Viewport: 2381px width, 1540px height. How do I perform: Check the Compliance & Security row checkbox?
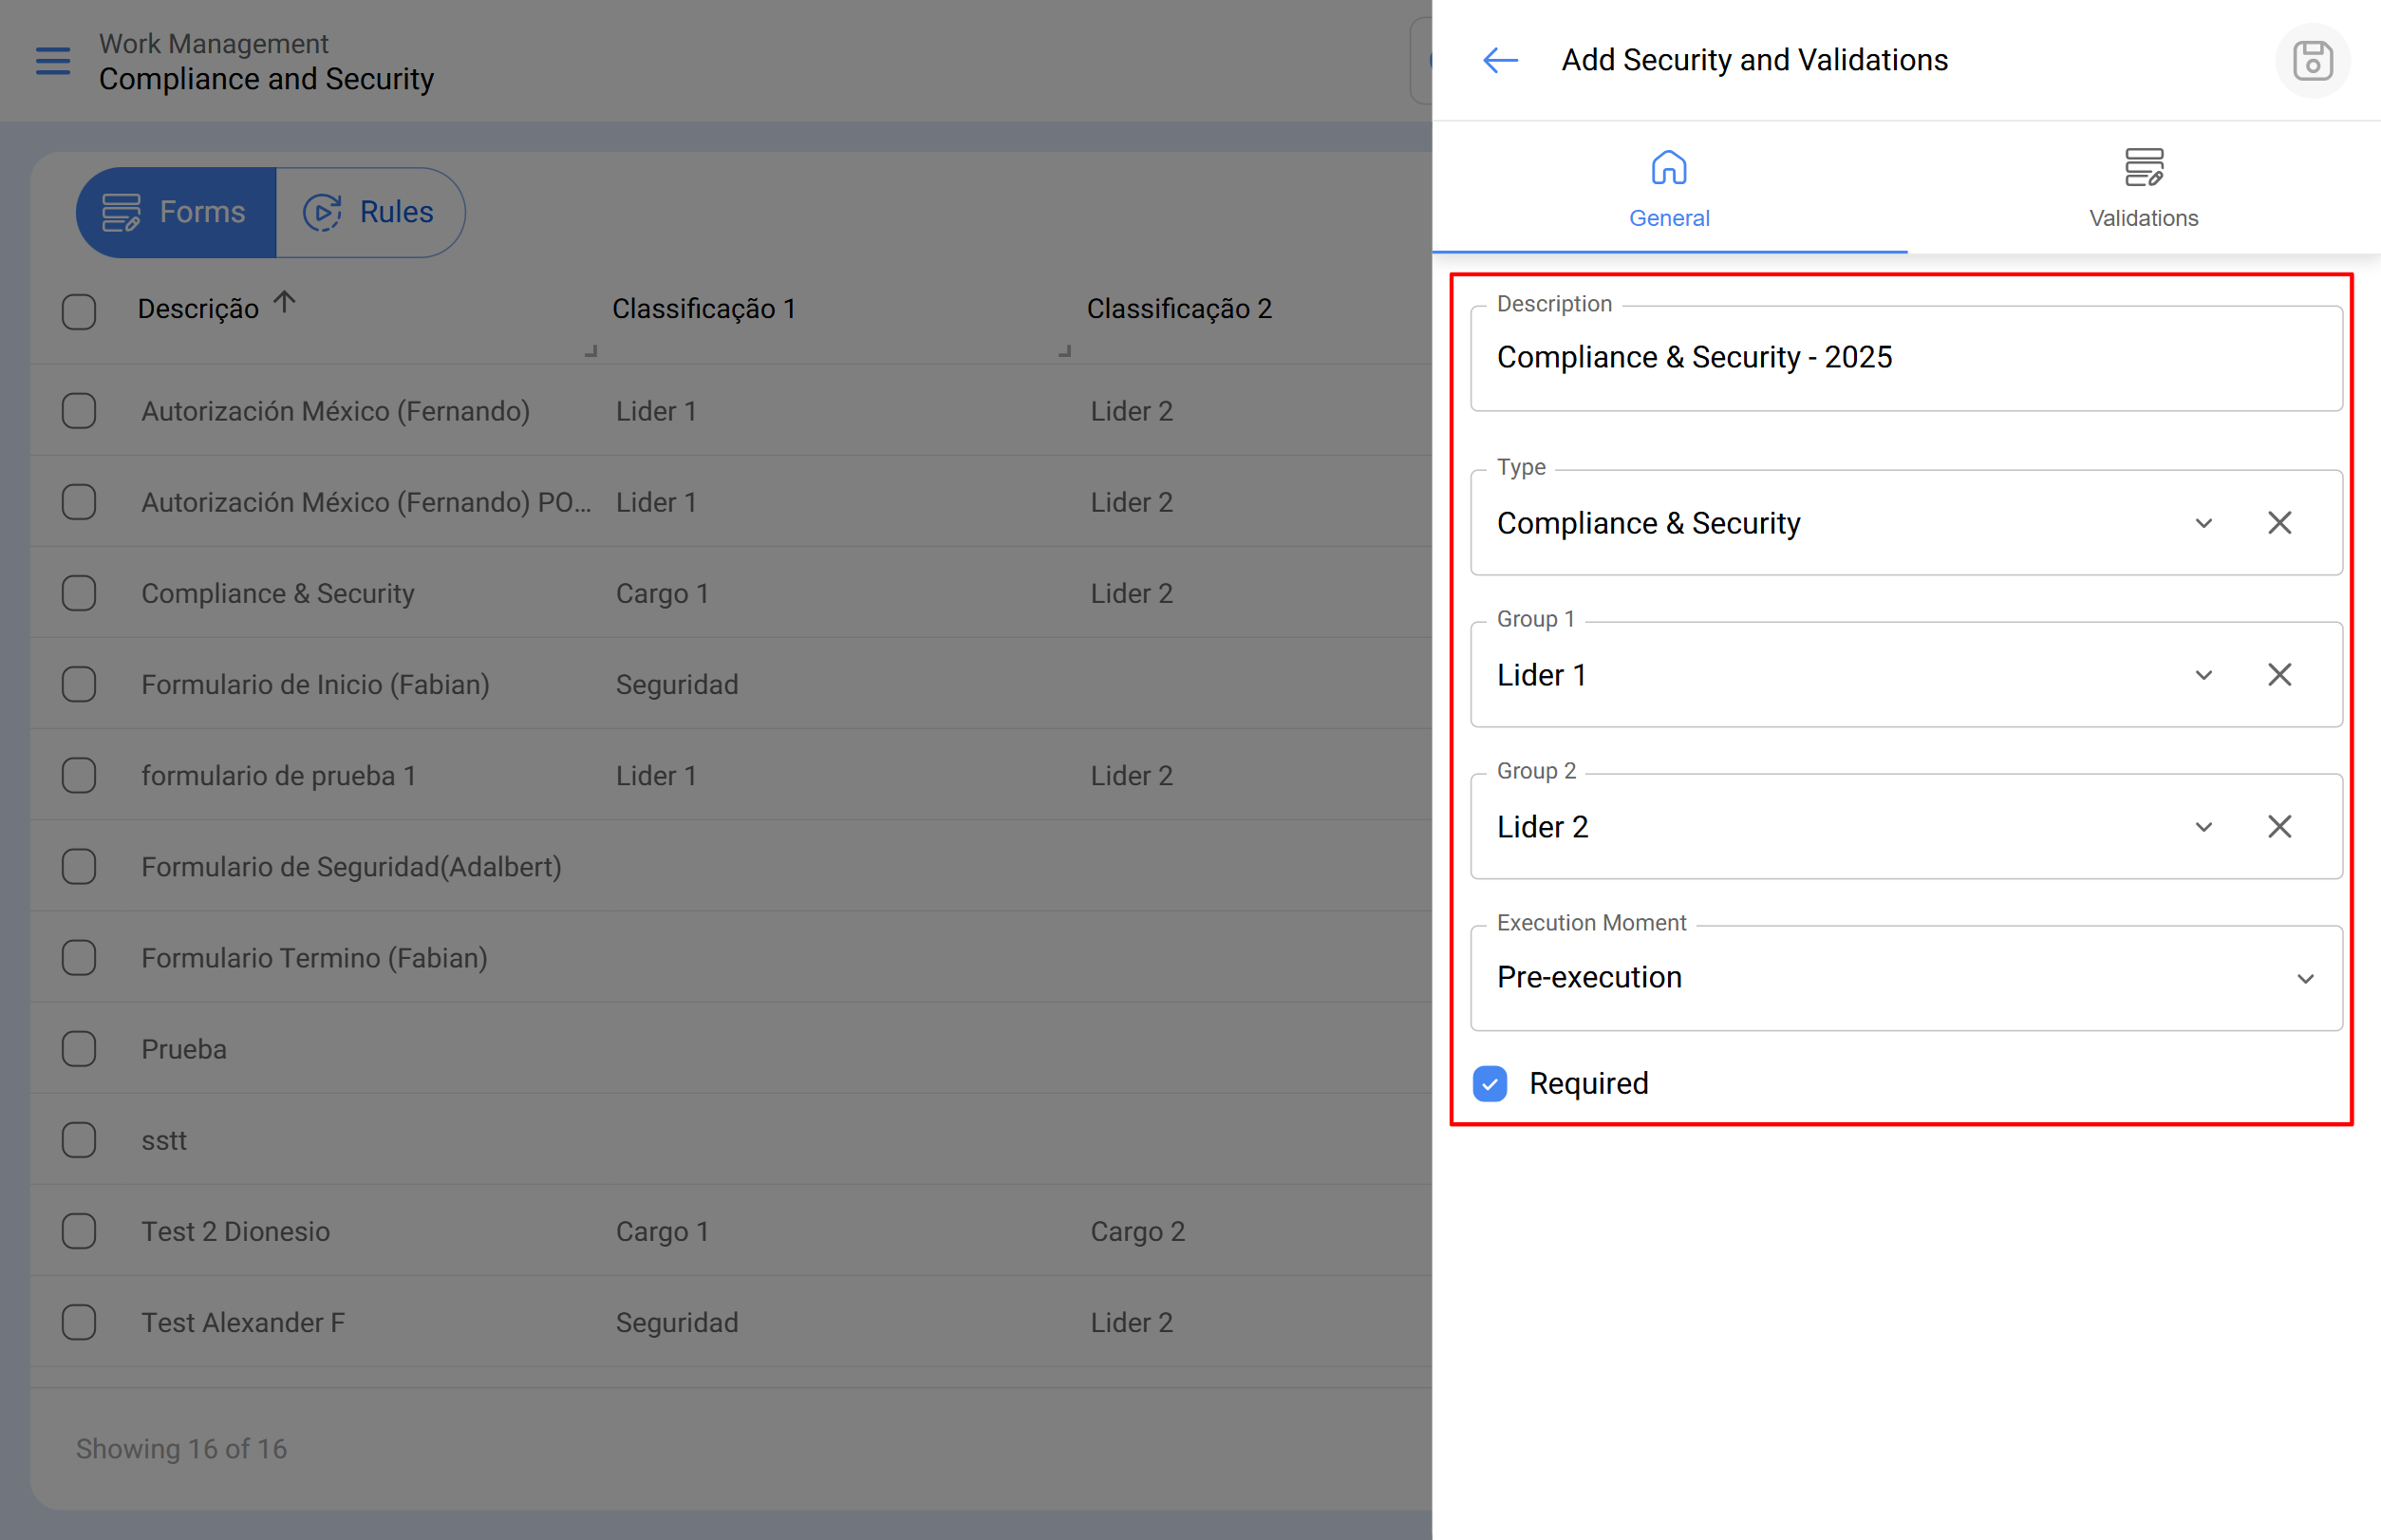click(x=79, y=594)
